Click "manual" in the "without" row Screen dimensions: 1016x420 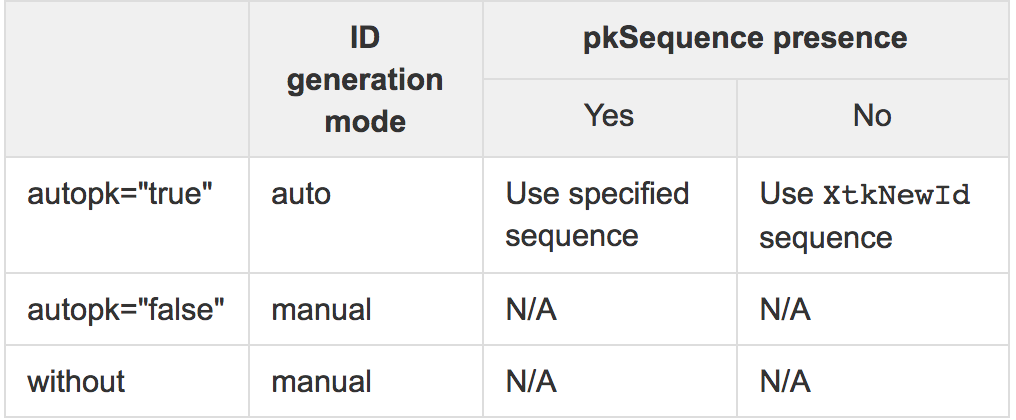click(x=321, y=381)
